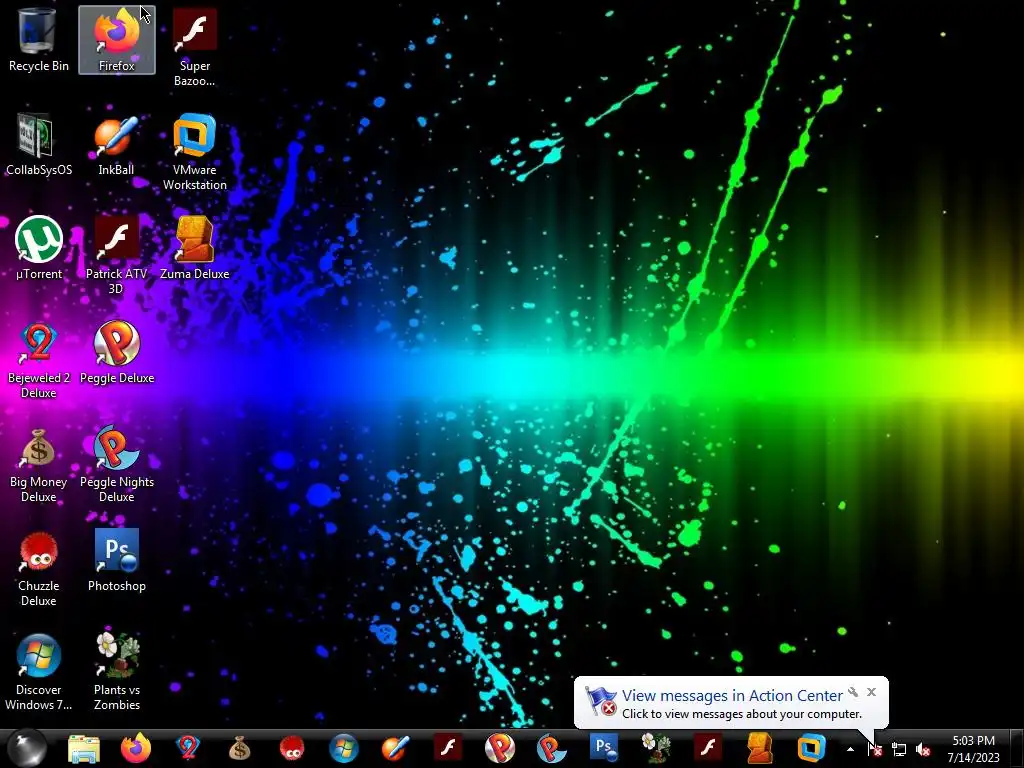Select the Super Bazoo... Flash desktop shortcut
This screenshot has height=768, width=1024.
click(x=195, y=48)
